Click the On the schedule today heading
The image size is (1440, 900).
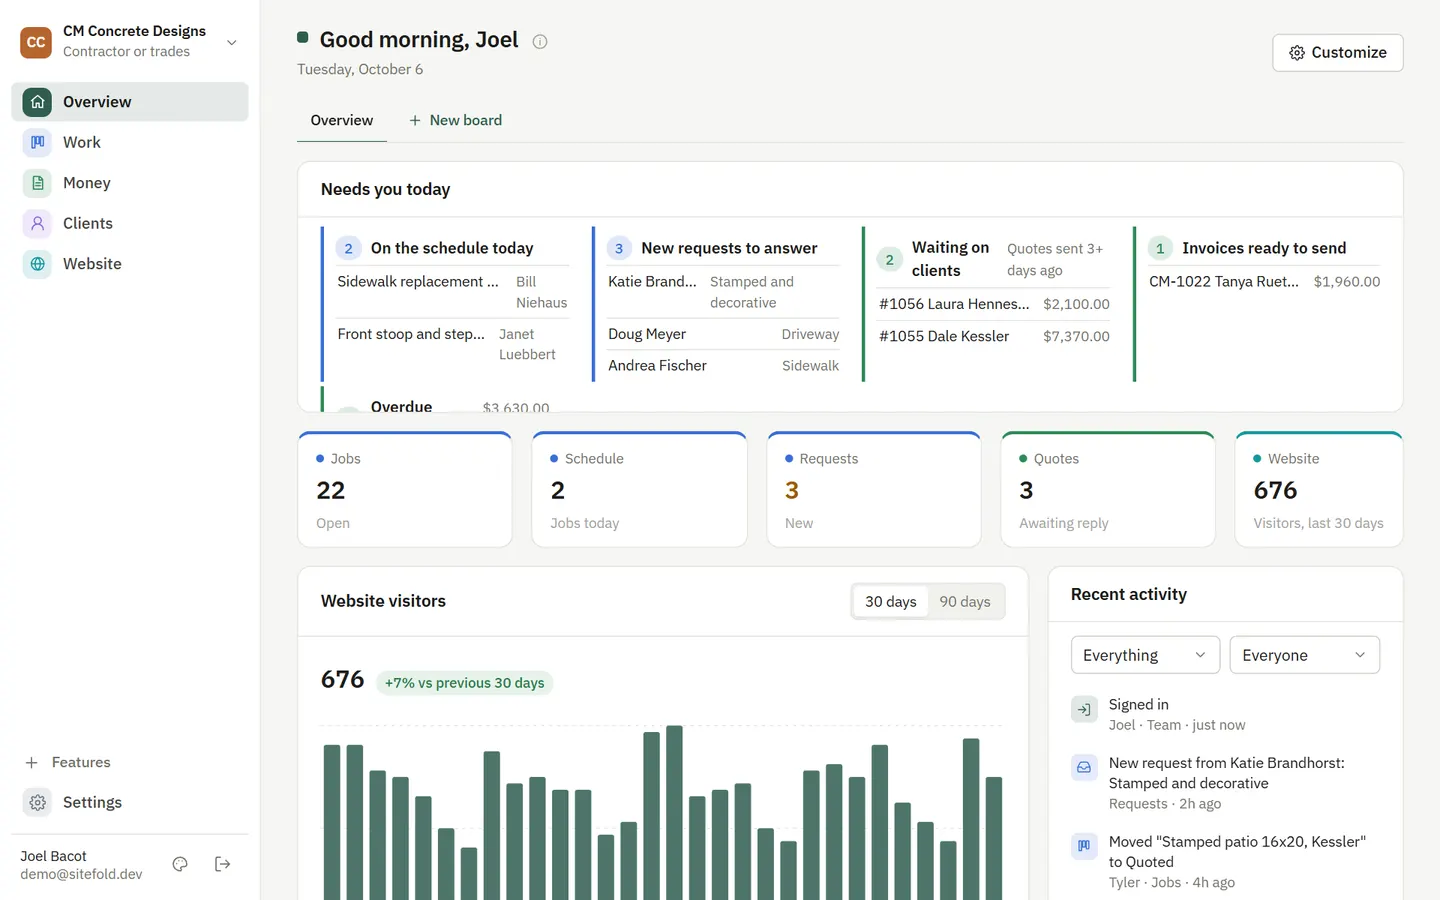452,248
